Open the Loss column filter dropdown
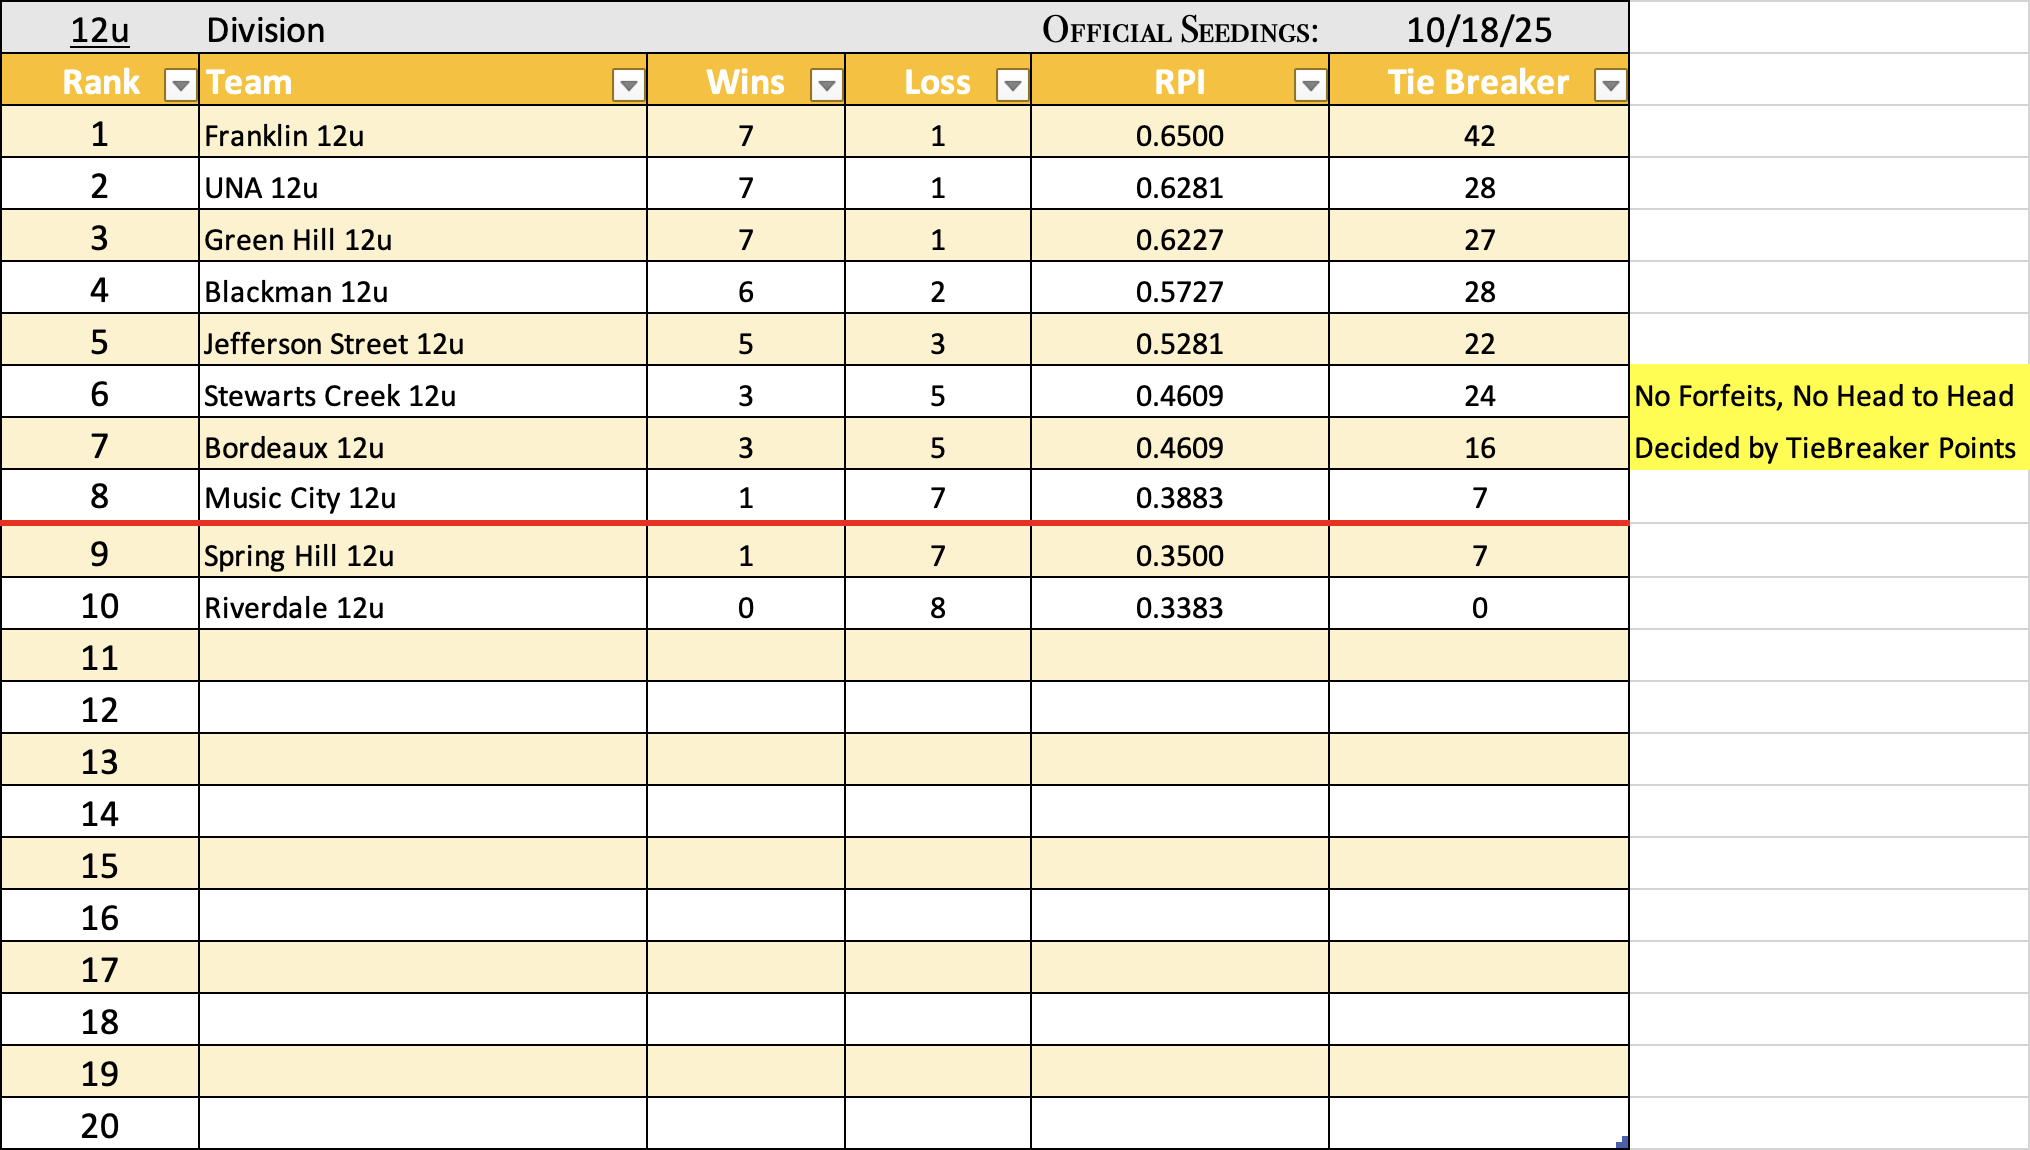Image resolution: width=2030 pixels, height=1150 pixels. point(1012,86)
